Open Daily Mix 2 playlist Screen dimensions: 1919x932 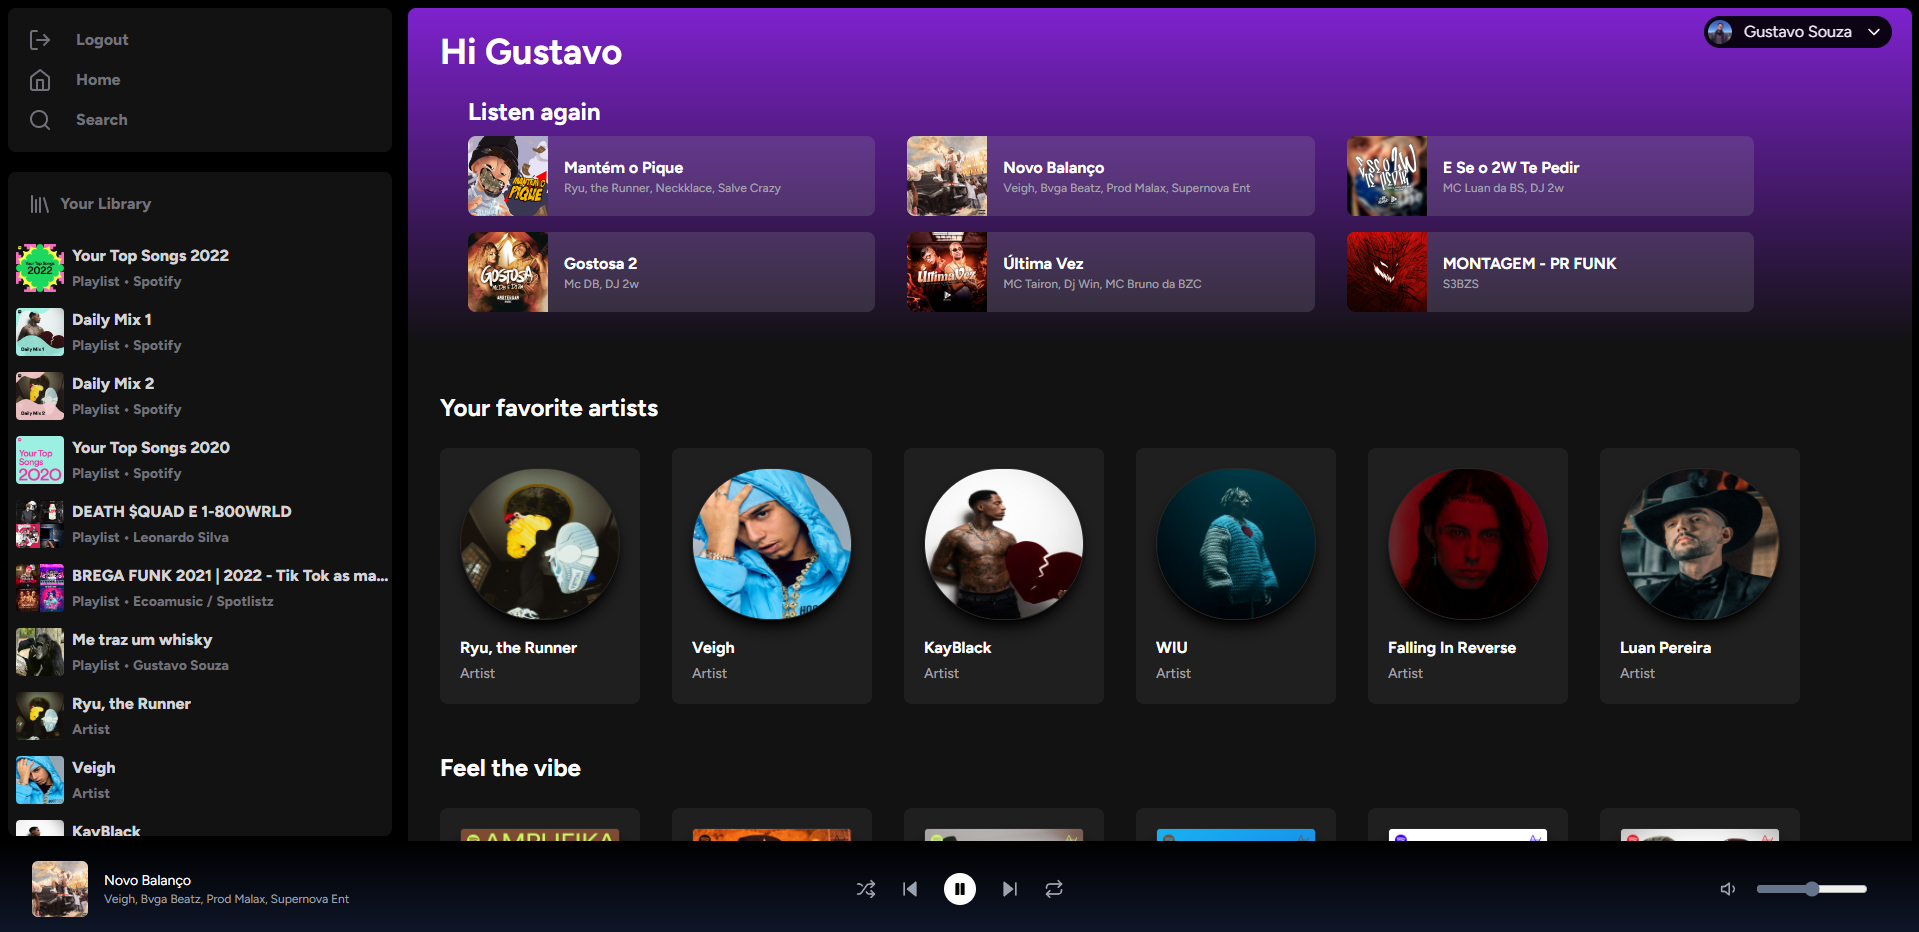(x=200, y=396)
